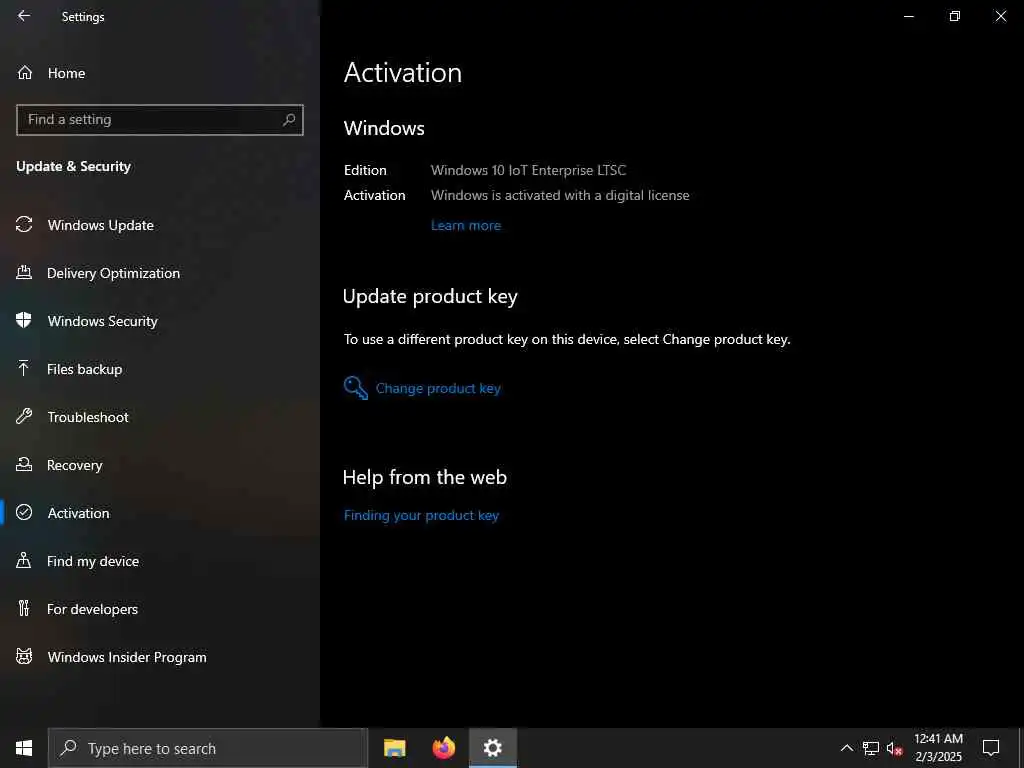Click the Help from the web heading

click(x=425, y=477)
